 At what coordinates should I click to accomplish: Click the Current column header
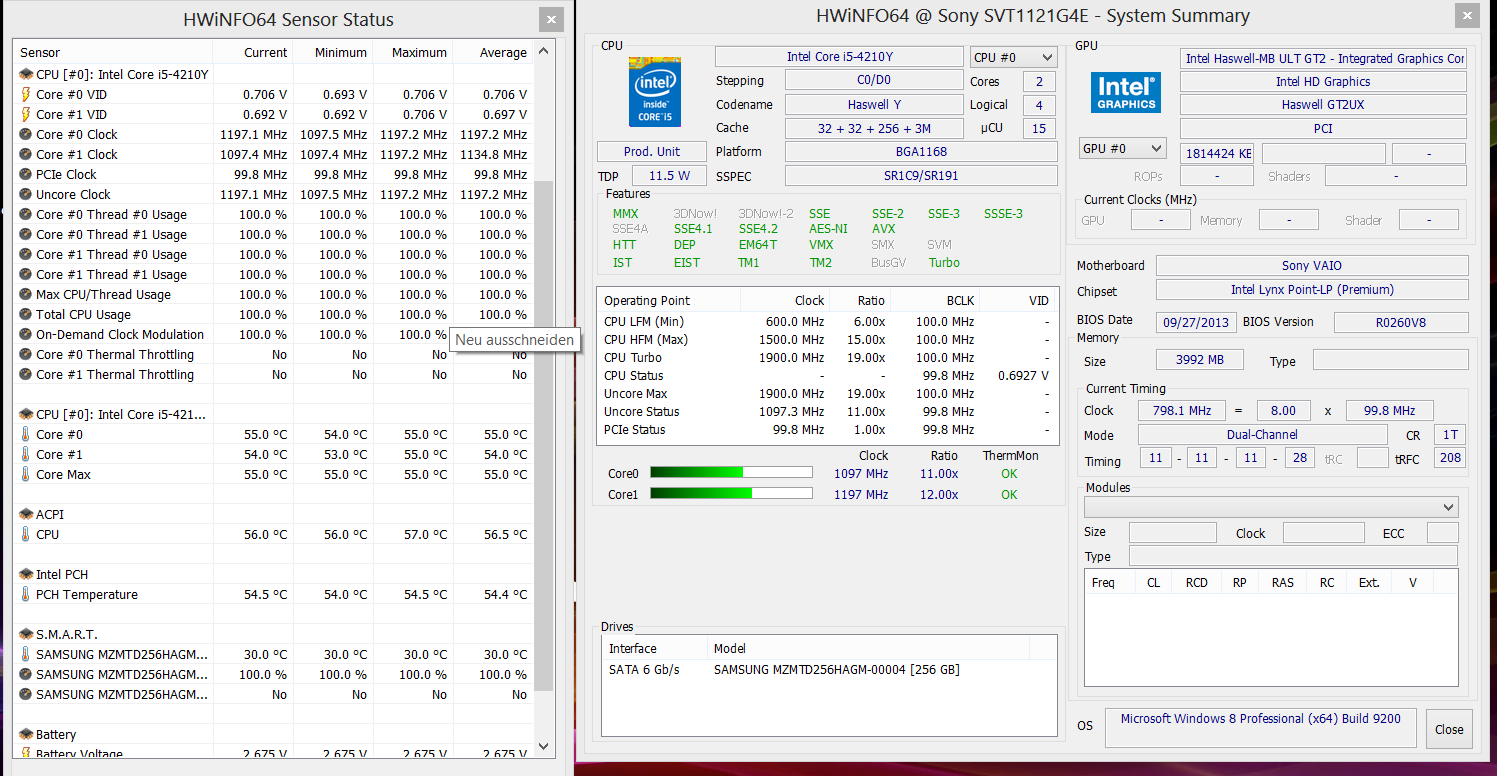253,52
